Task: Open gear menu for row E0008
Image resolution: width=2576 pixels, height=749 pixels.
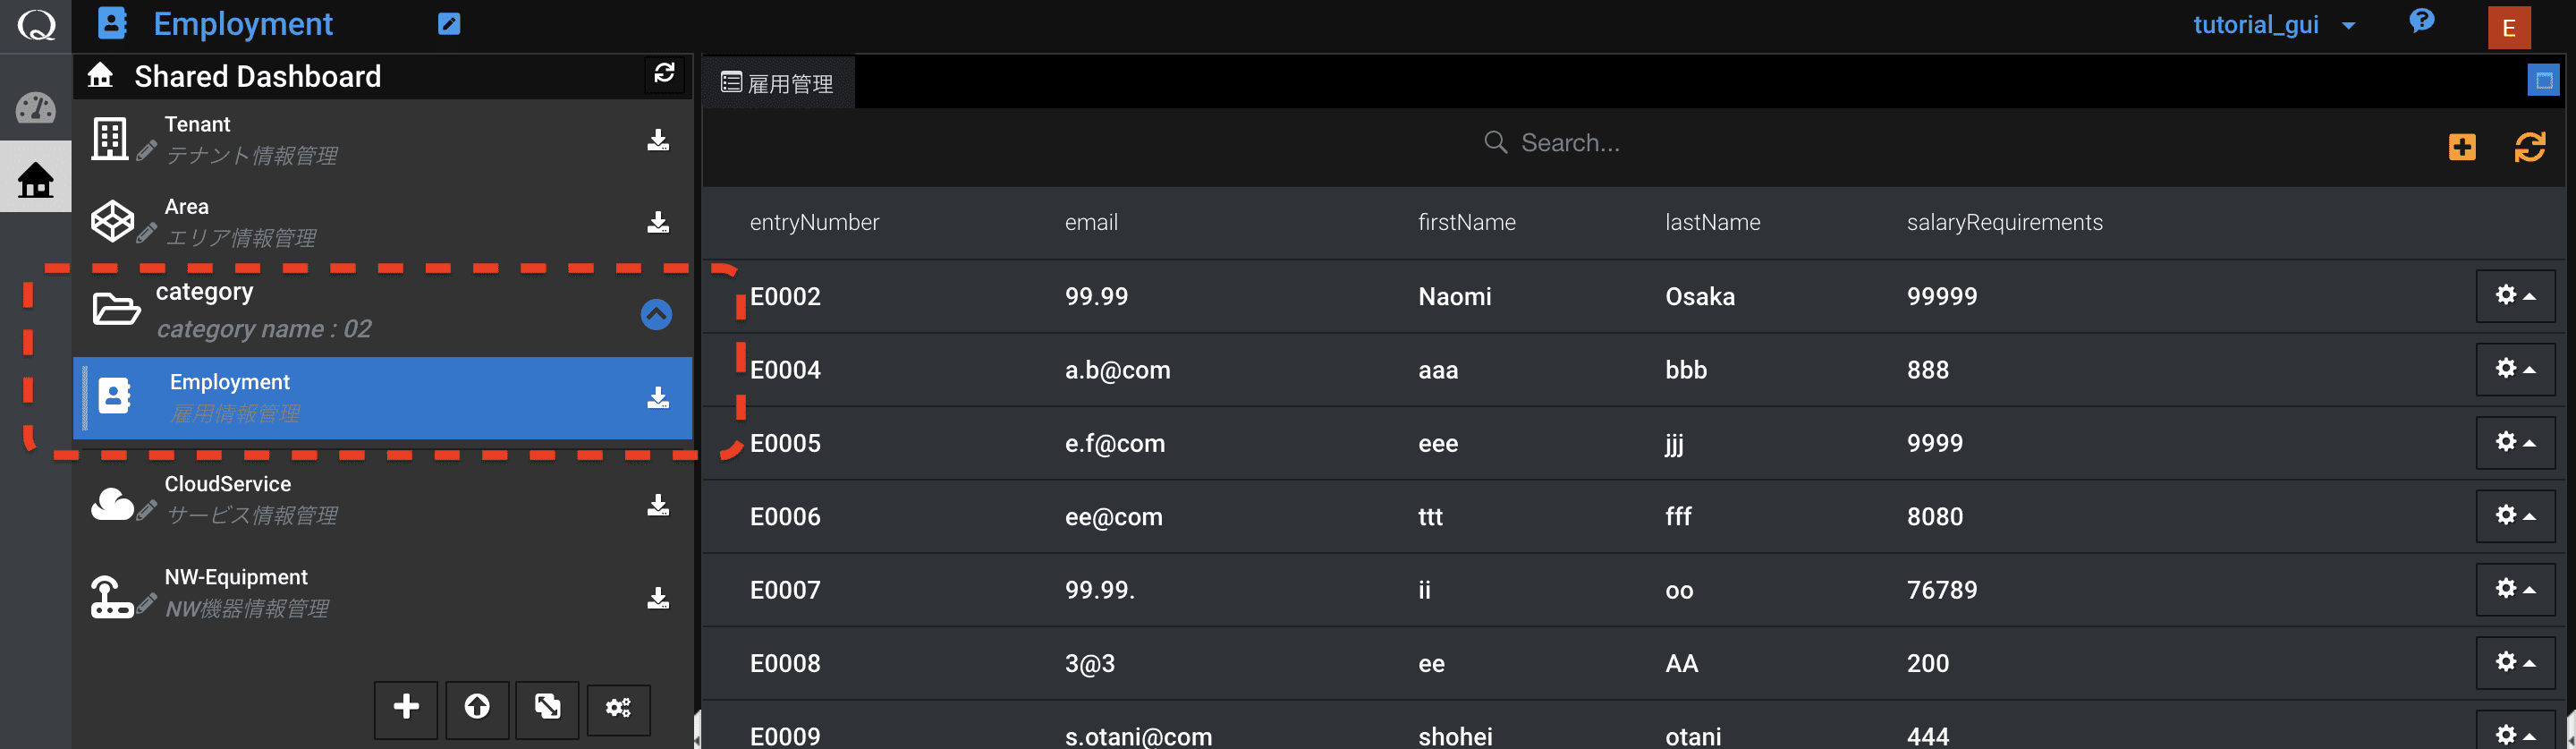Action: click(2515, 662)
